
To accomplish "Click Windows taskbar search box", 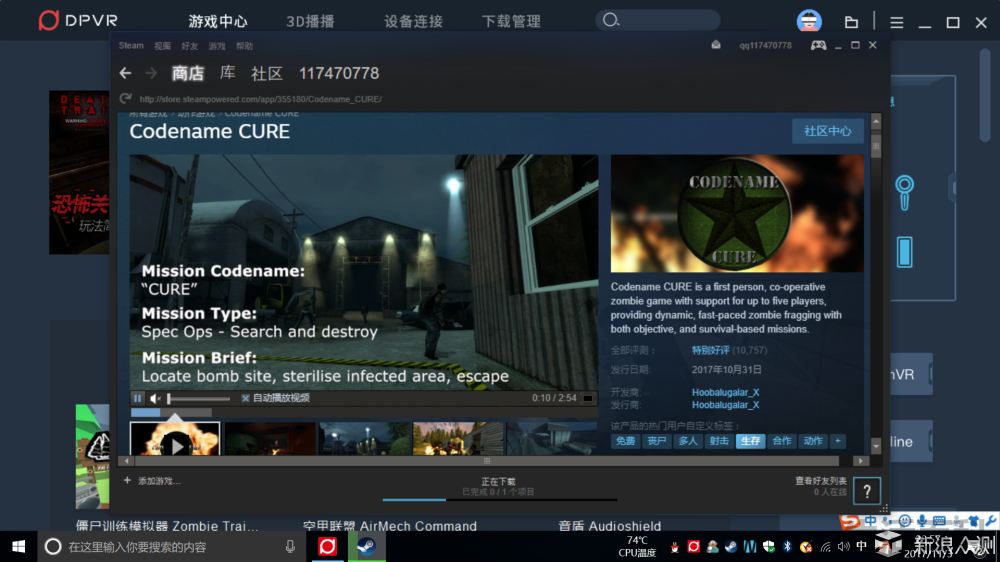I will pos(171,547).
